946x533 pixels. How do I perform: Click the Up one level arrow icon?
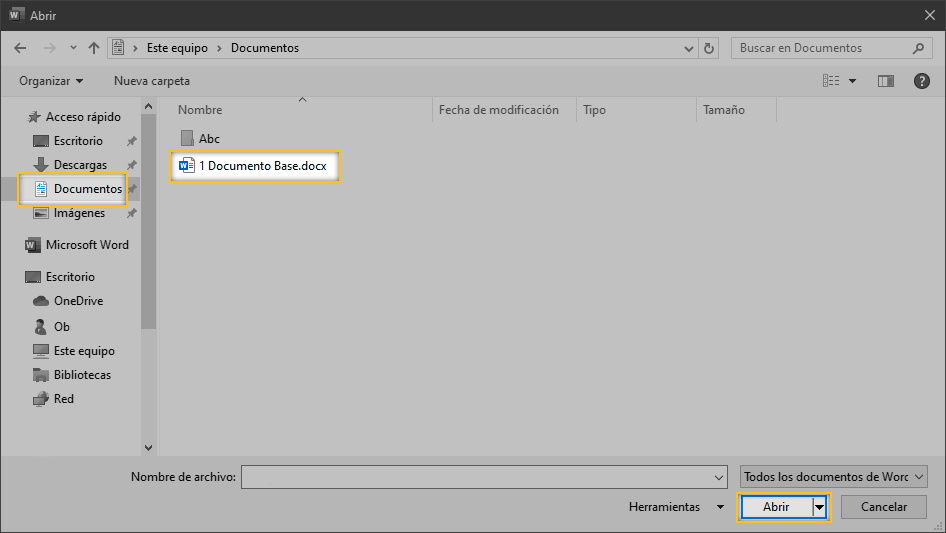(x=94, y=48)
